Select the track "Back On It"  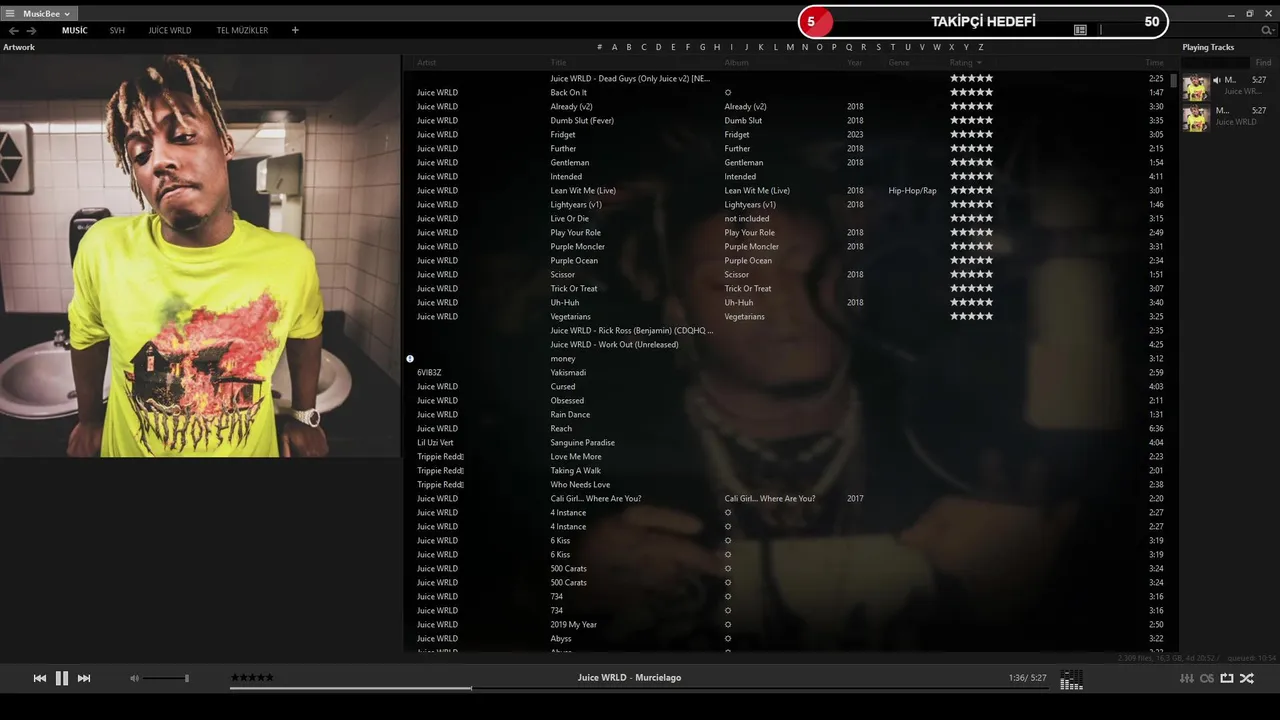568,92
